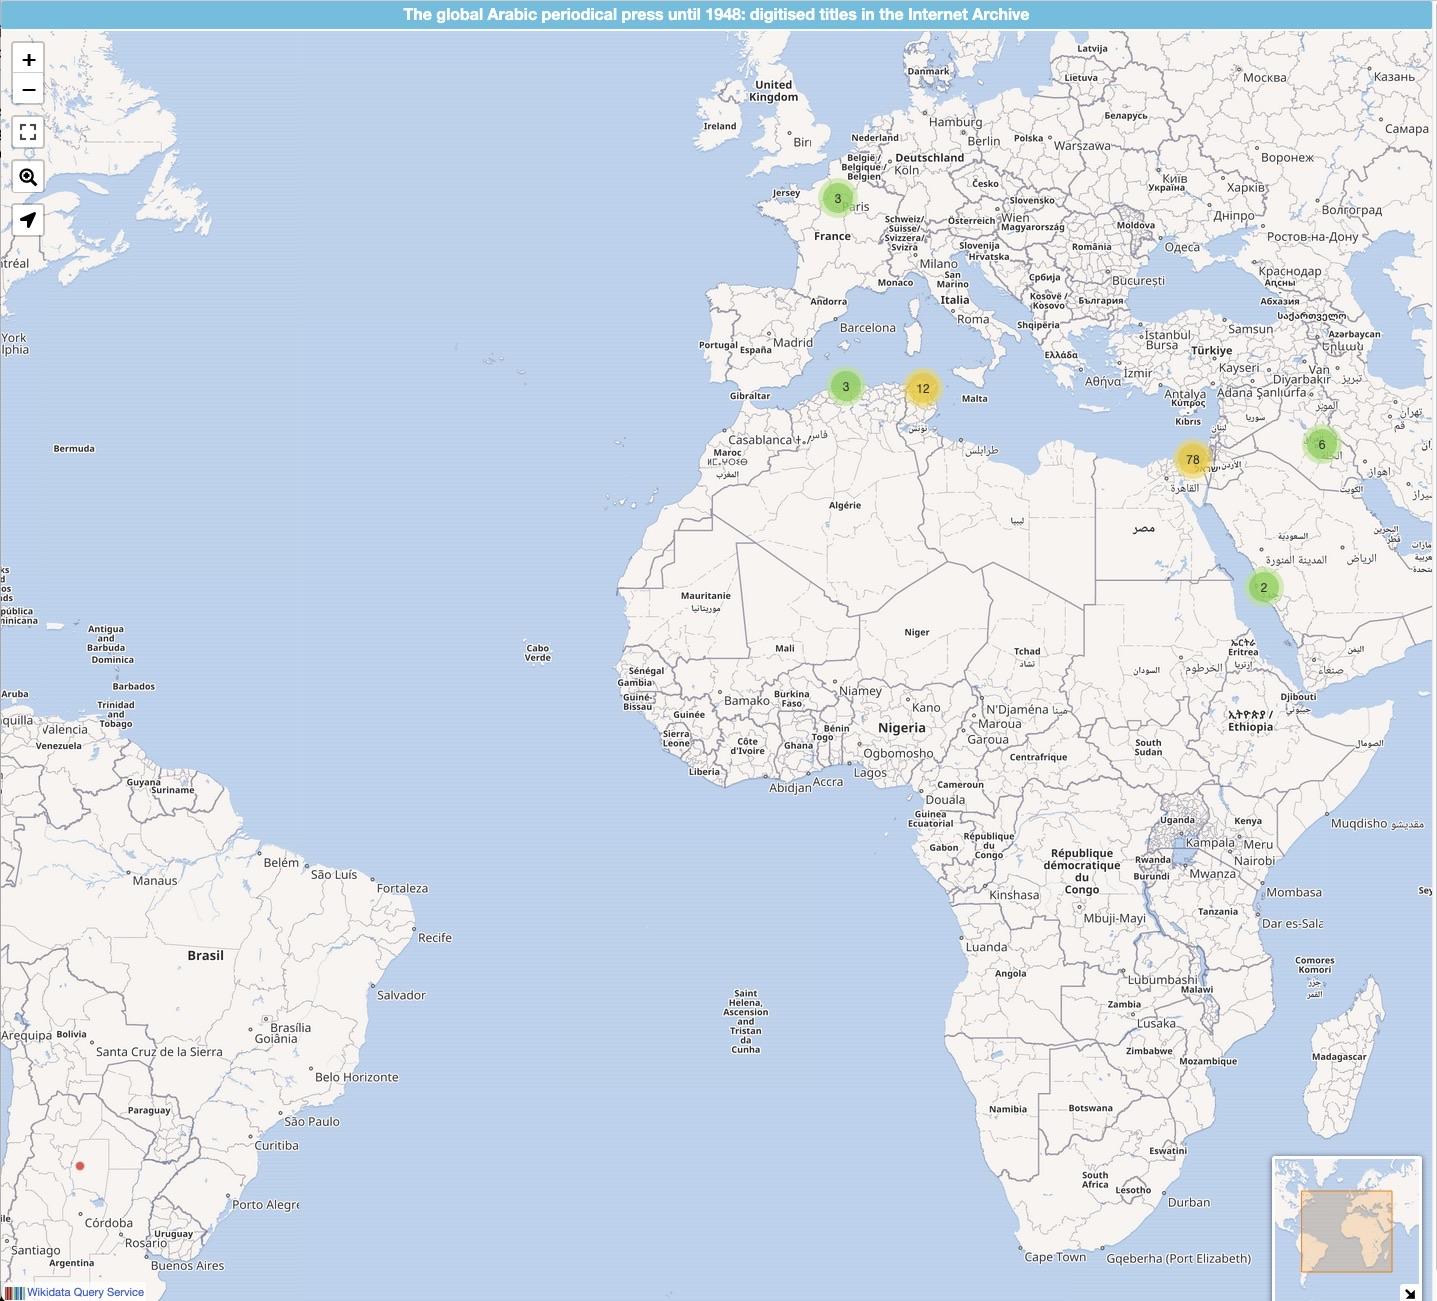Open the green cluster of 3 in northern Algeria

(845, 387)
